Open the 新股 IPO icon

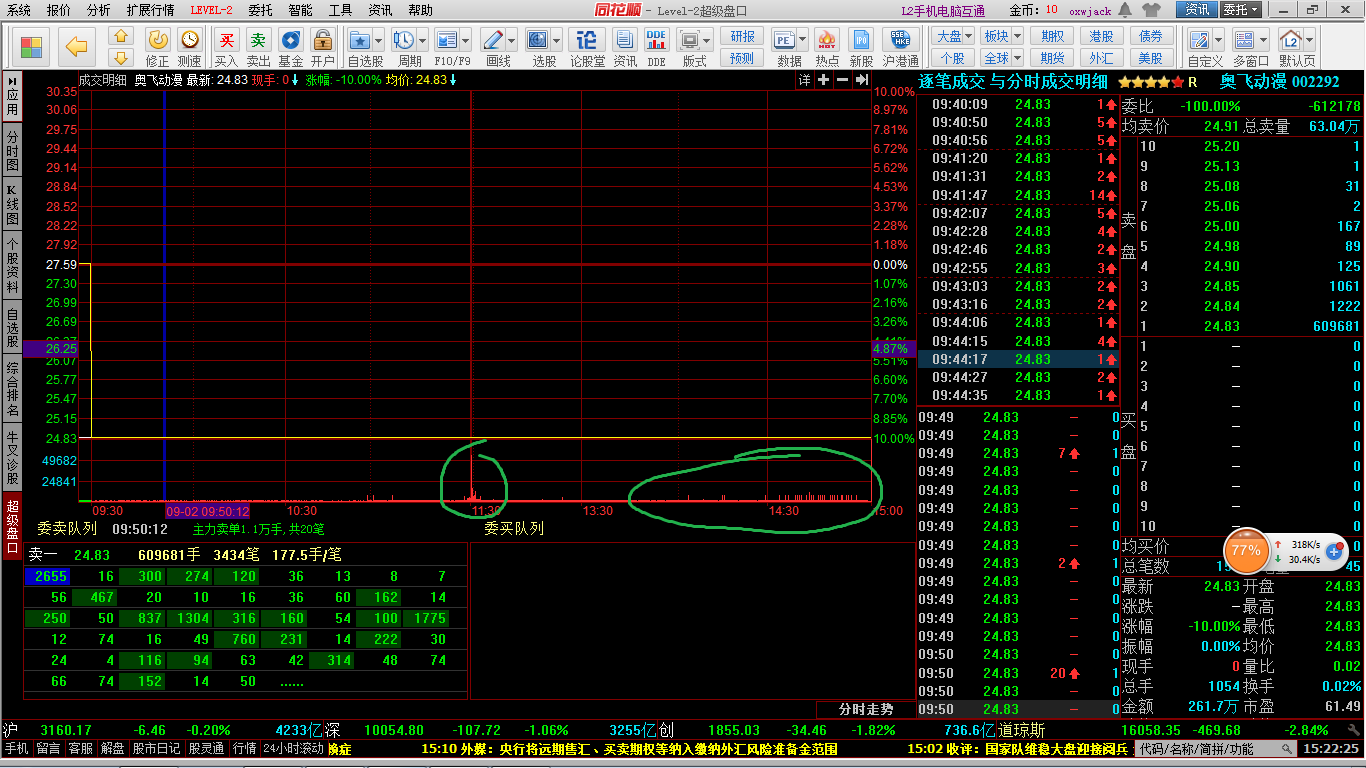[861, 40]
